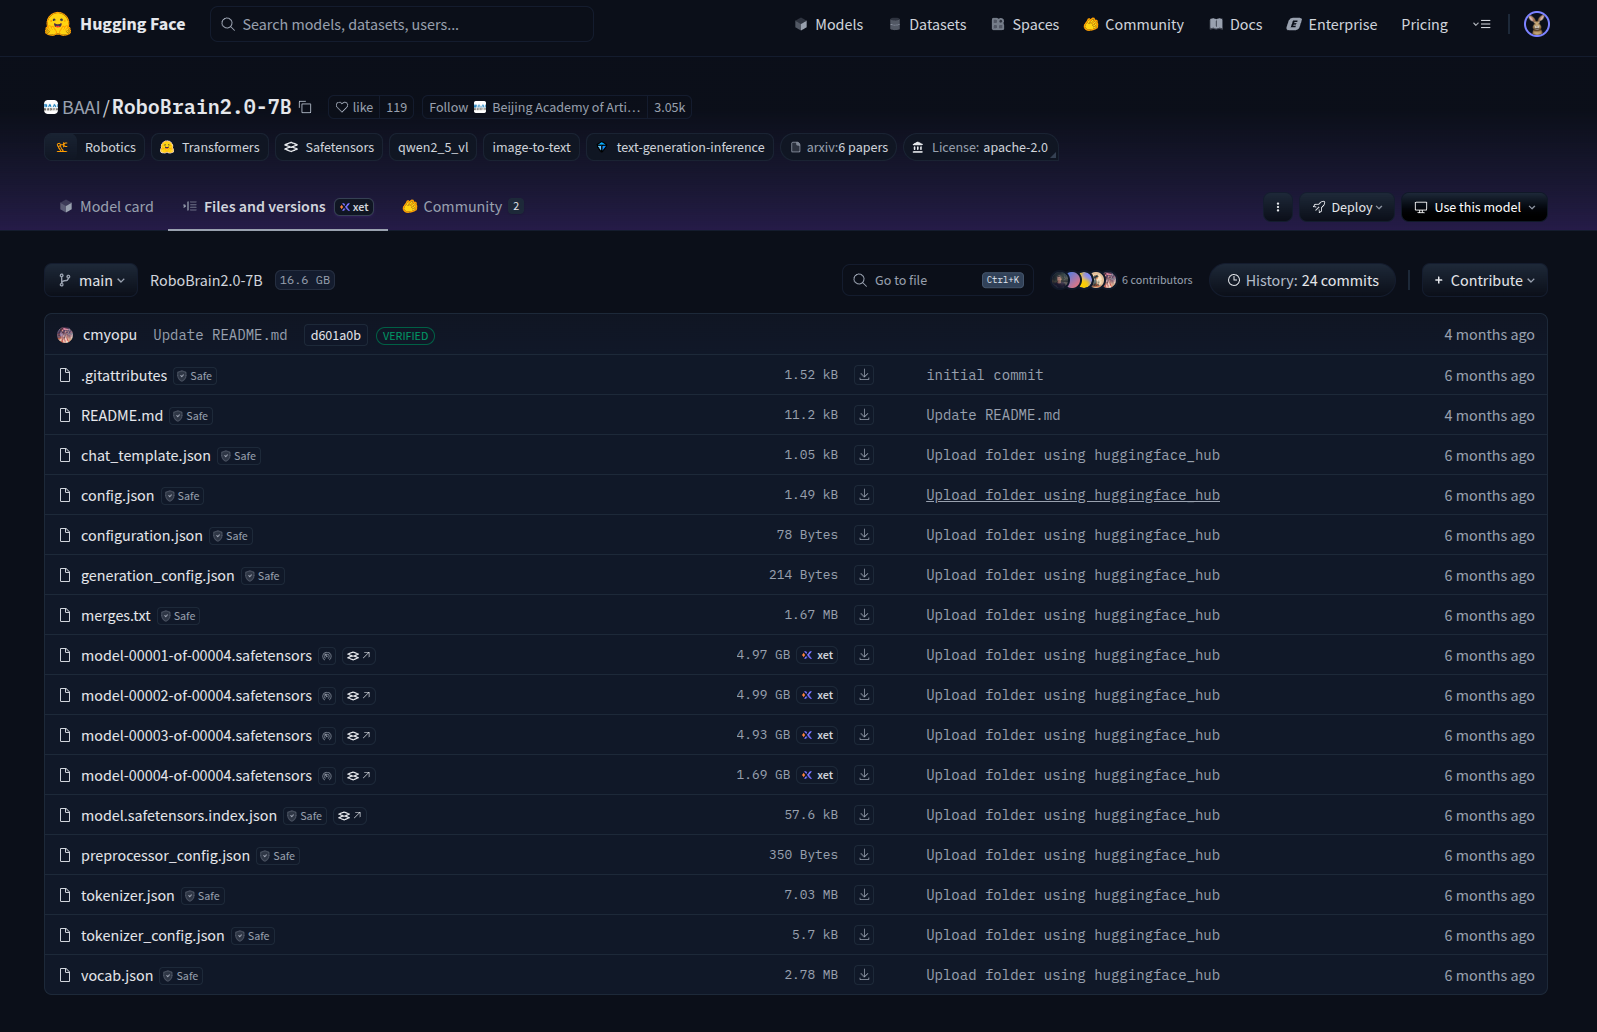
Task: Click the License: apache-2.0 tag
Action: [981, 147]
